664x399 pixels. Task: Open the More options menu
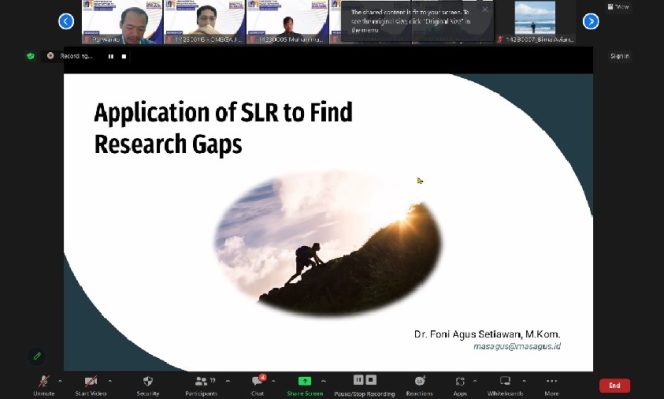point(551,381)
